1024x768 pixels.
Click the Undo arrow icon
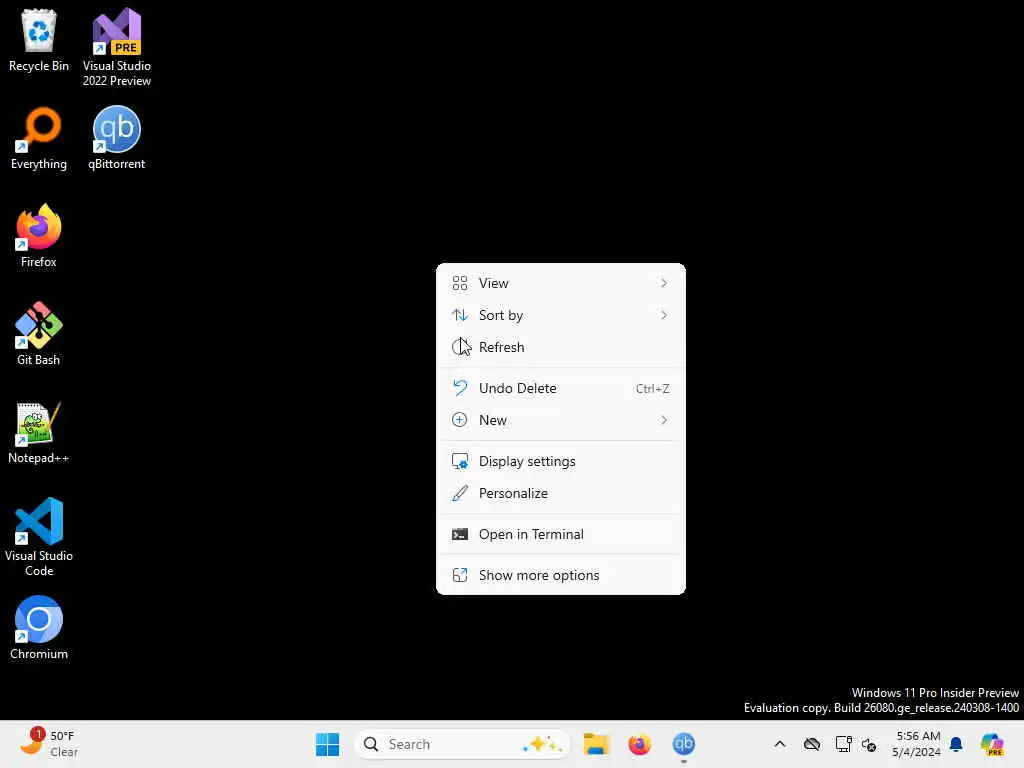tap(460, 388)
